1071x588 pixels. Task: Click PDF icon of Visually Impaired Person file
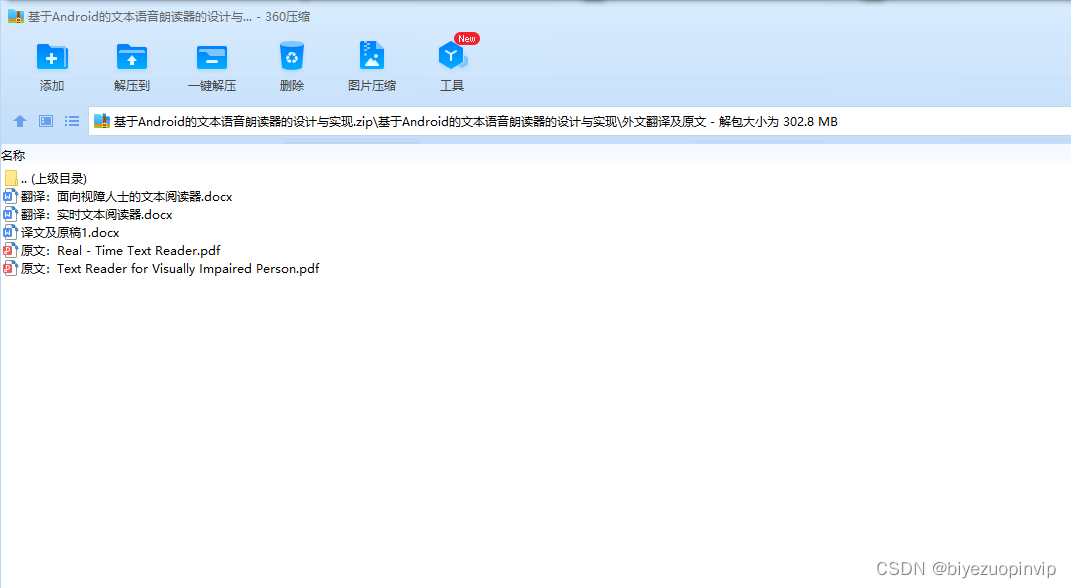click(10, 268)
